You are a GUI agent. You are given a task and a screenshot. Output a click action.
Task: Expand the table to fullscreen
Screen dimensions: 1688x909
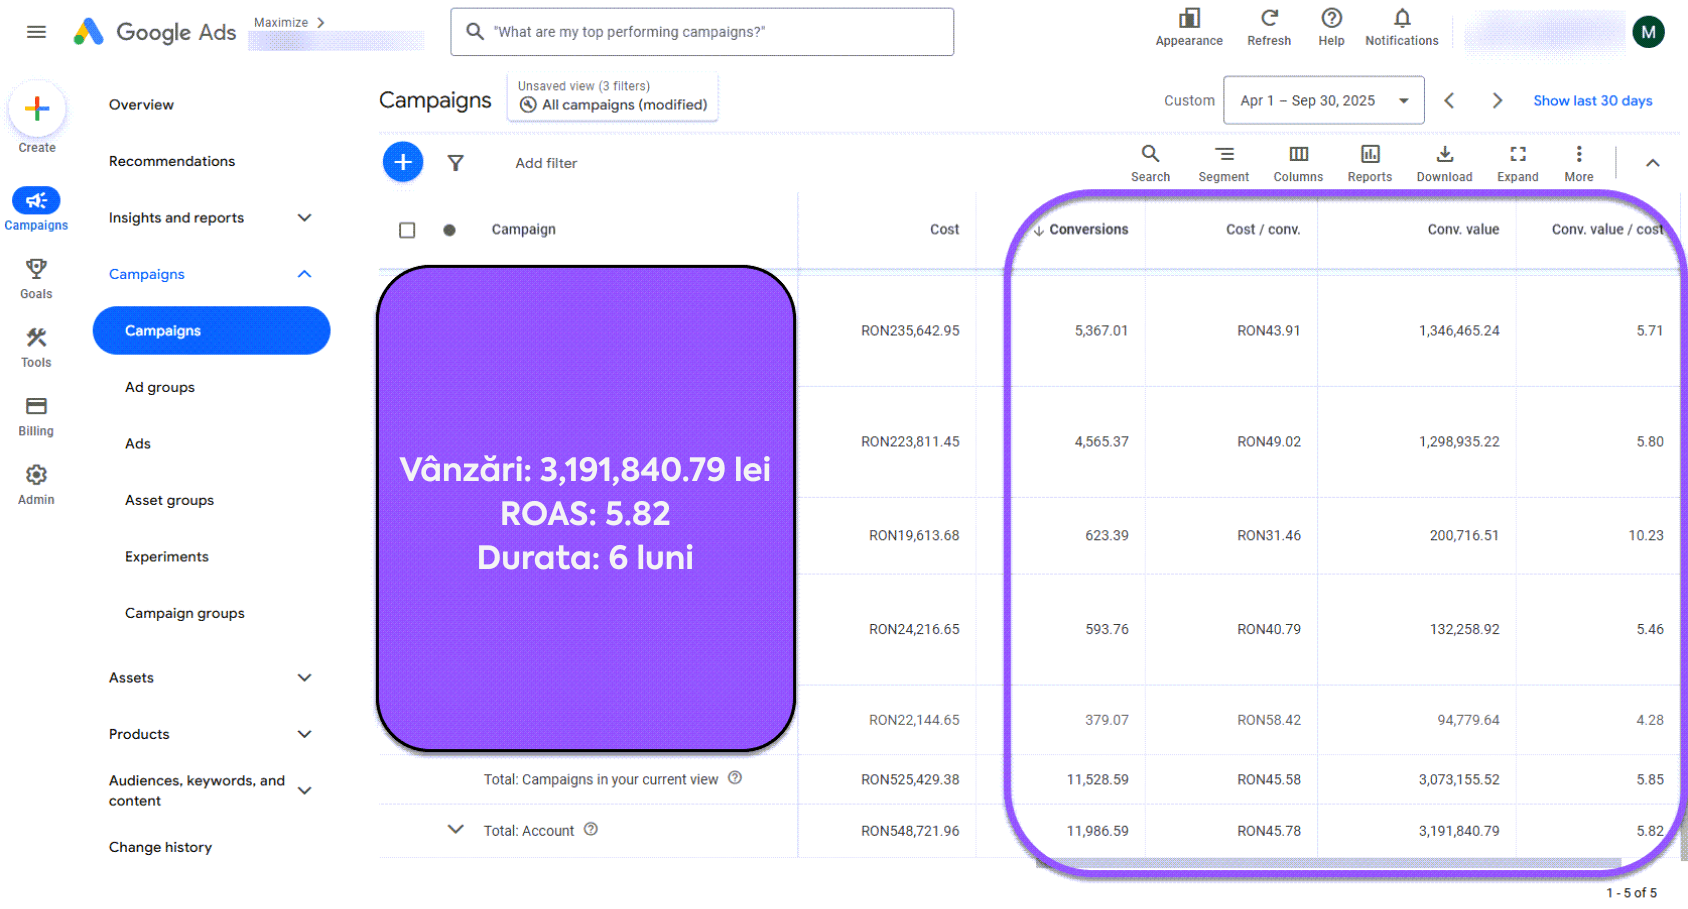tap(1517, 163)
